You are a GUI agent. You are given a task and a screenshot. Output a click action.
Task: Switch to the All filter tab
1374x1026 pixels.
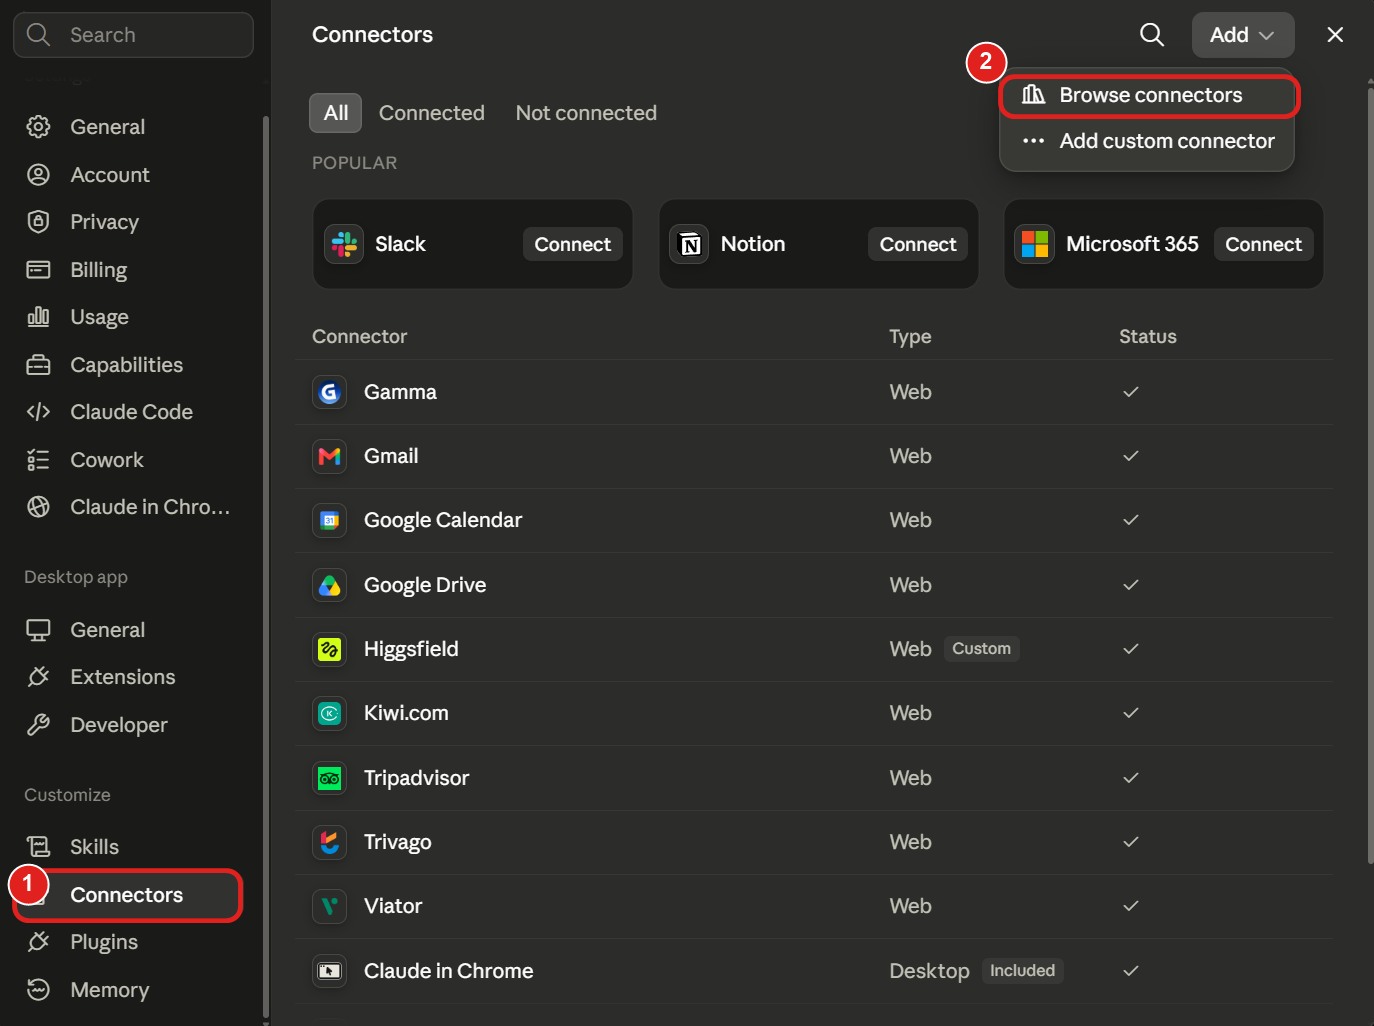point(335,113)
